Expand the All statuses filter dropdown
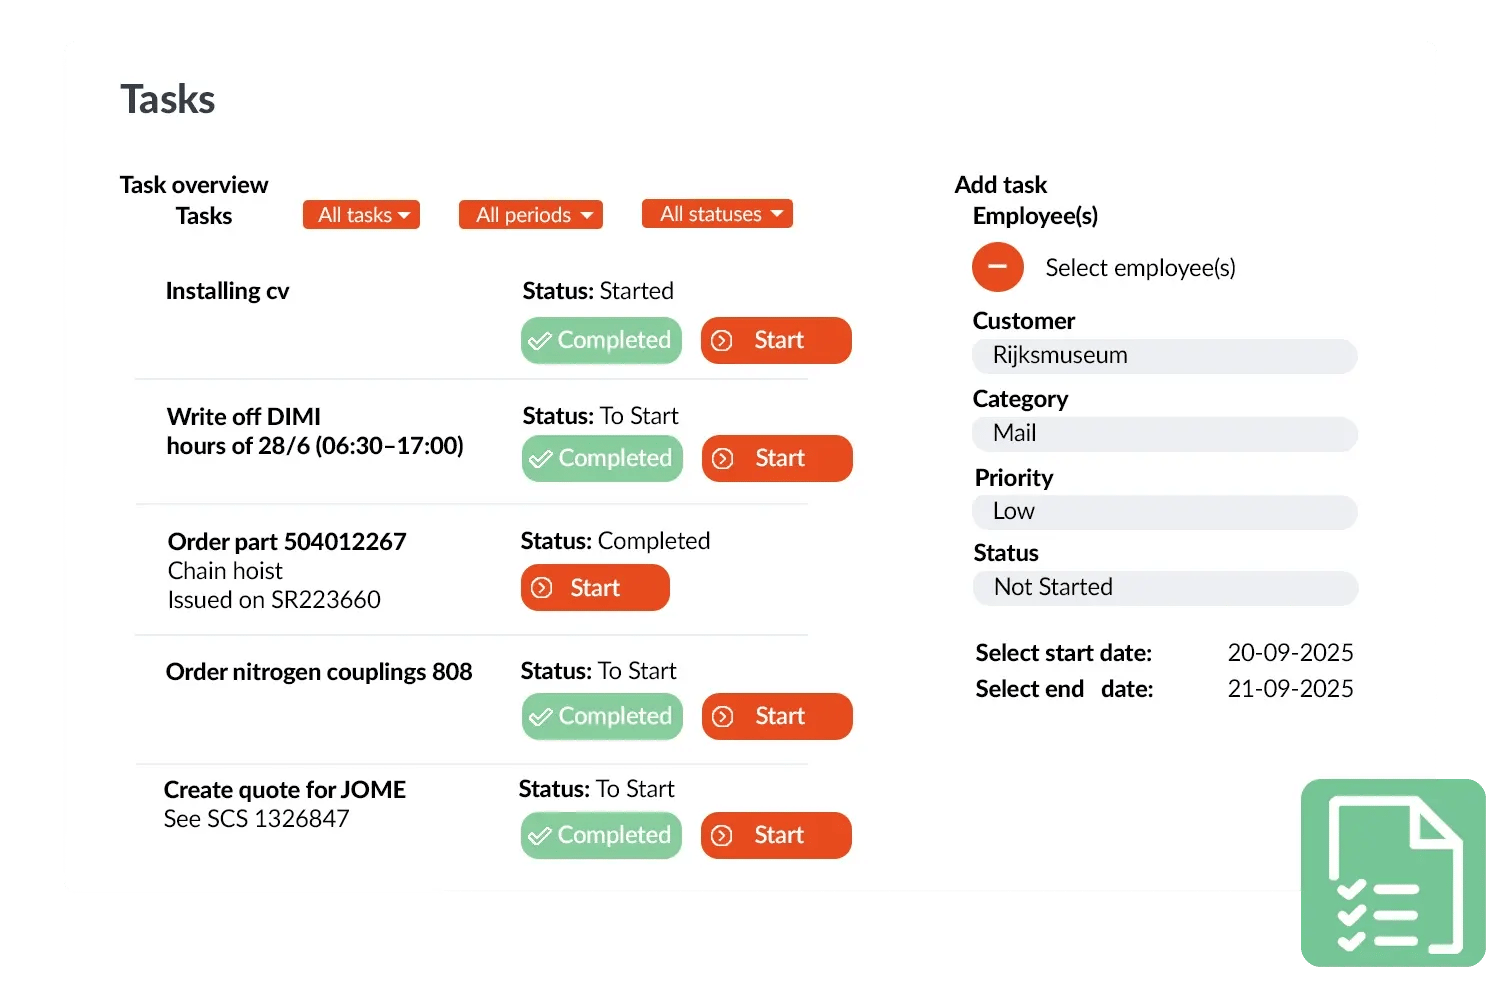This screenshot has height=1000, width=1500. [717, 214]
